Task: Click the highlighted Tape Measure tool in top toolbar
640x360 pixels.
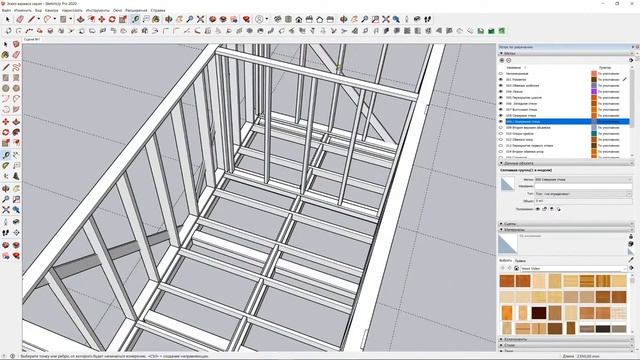Action: (x=135, y=19)
